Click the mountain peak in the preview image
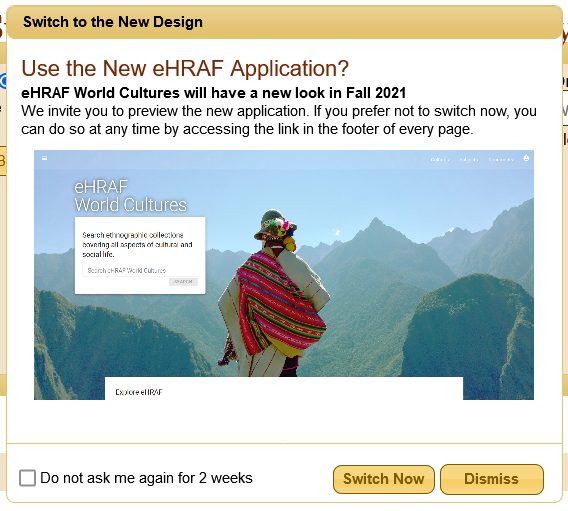The image size is (568, 511). pos(376,222)
